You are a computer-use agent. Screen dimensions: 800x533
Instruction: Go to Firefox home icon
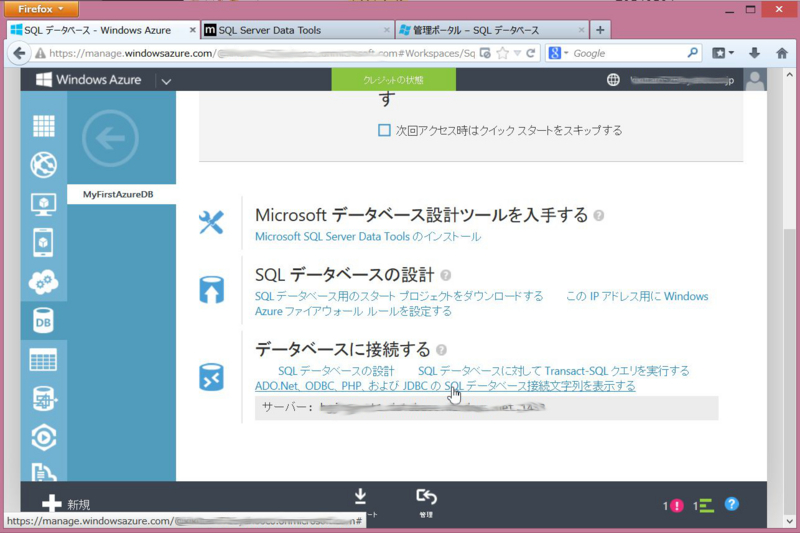(782, 53)
